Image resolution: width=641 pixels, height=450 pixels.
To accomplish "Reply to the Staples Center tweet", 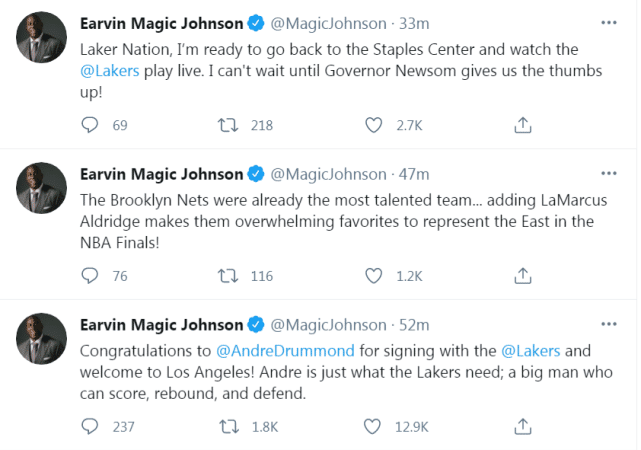I will (90, 125).
